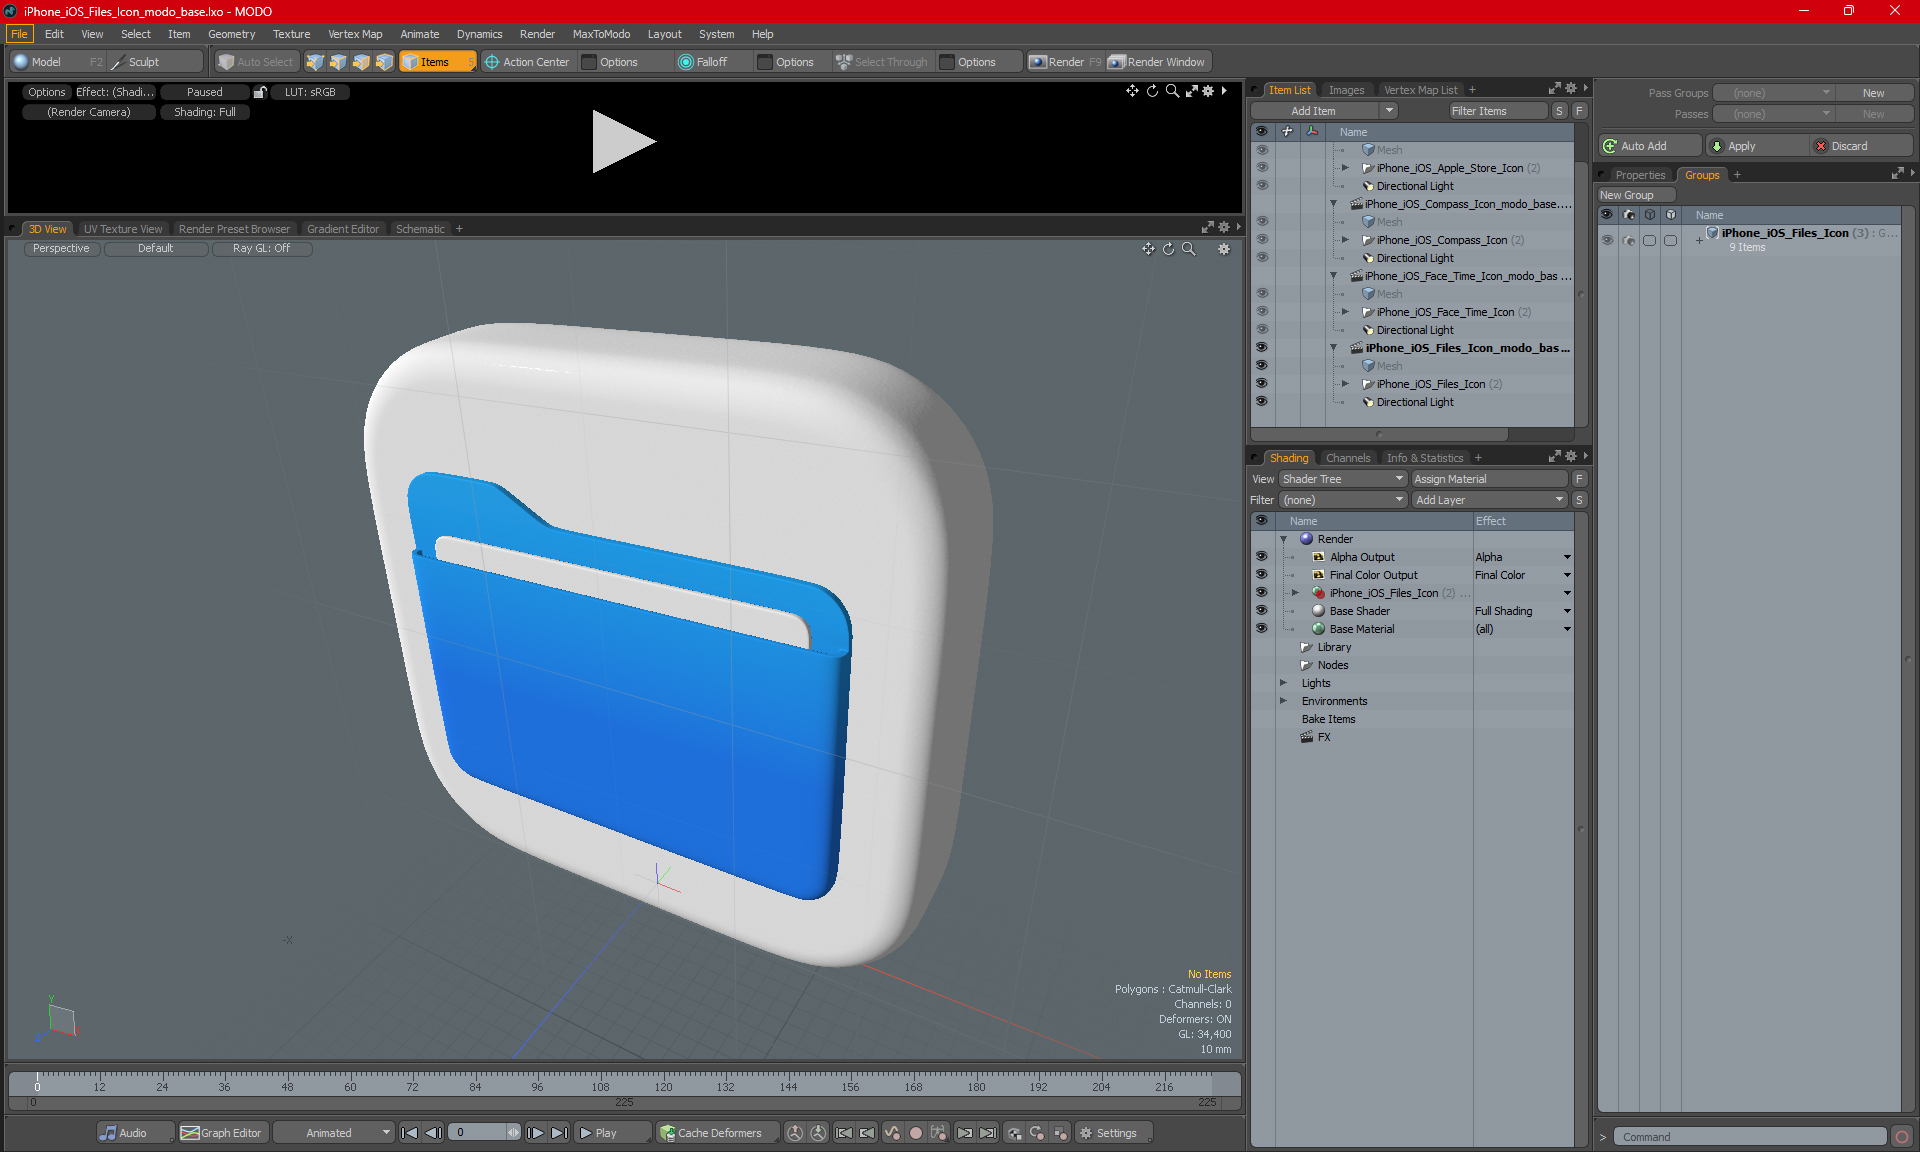Select Materials selection mode icon
Screen dimensions: 1920x1152
tap(384, 62)
